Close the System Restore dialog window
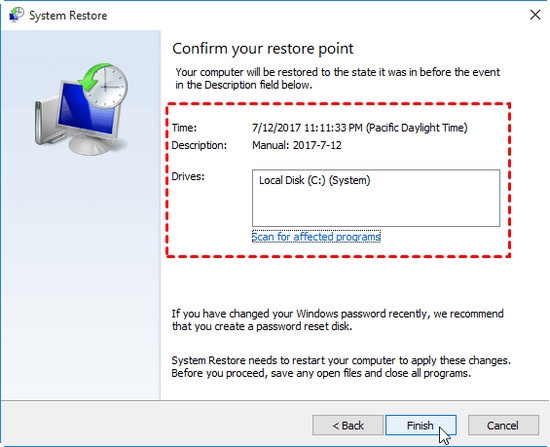Viewport: 550px width, 447px height. (535, 15)
